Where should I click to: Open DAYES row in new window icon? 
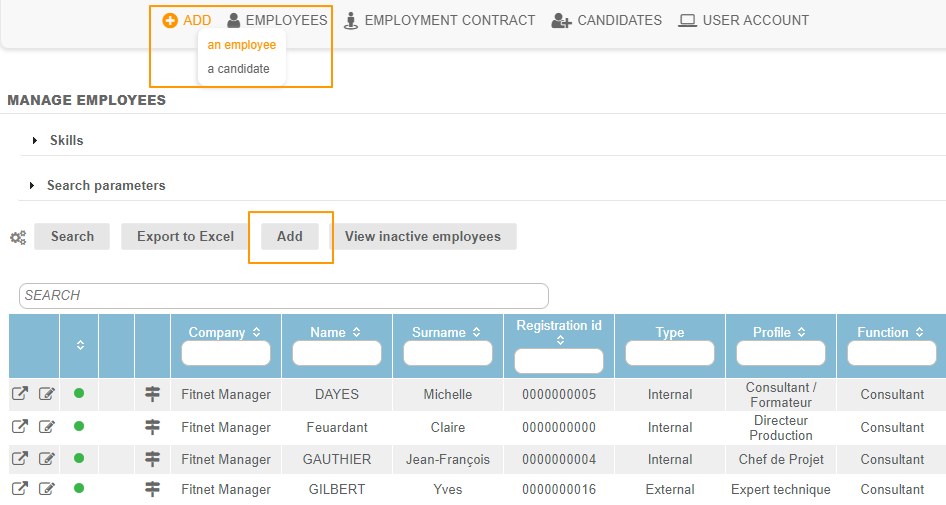pos(20,394)
